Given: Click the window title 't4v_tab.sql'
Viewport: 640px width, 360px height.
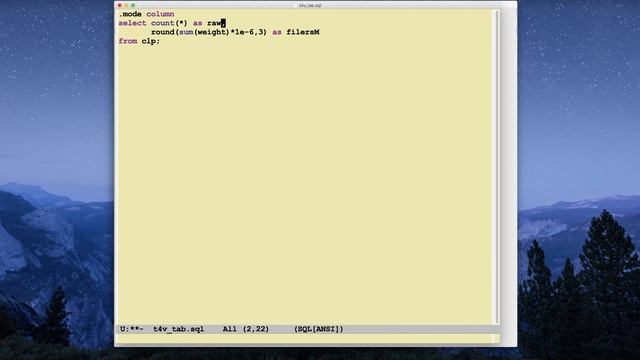Looking at the screenshot, I should tap(310, 5).
